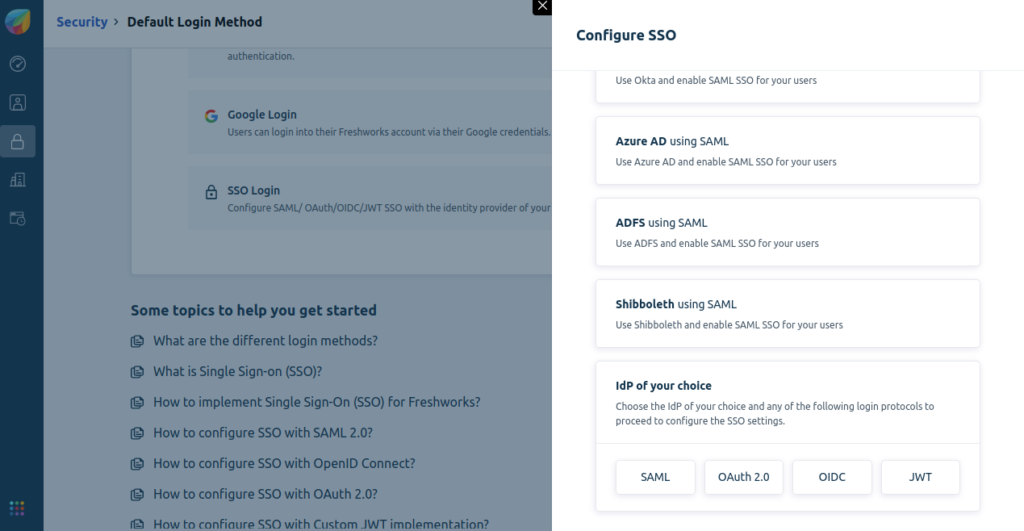Click the SSO Login lock icon
1024x531 pixels.
[211, 192]
